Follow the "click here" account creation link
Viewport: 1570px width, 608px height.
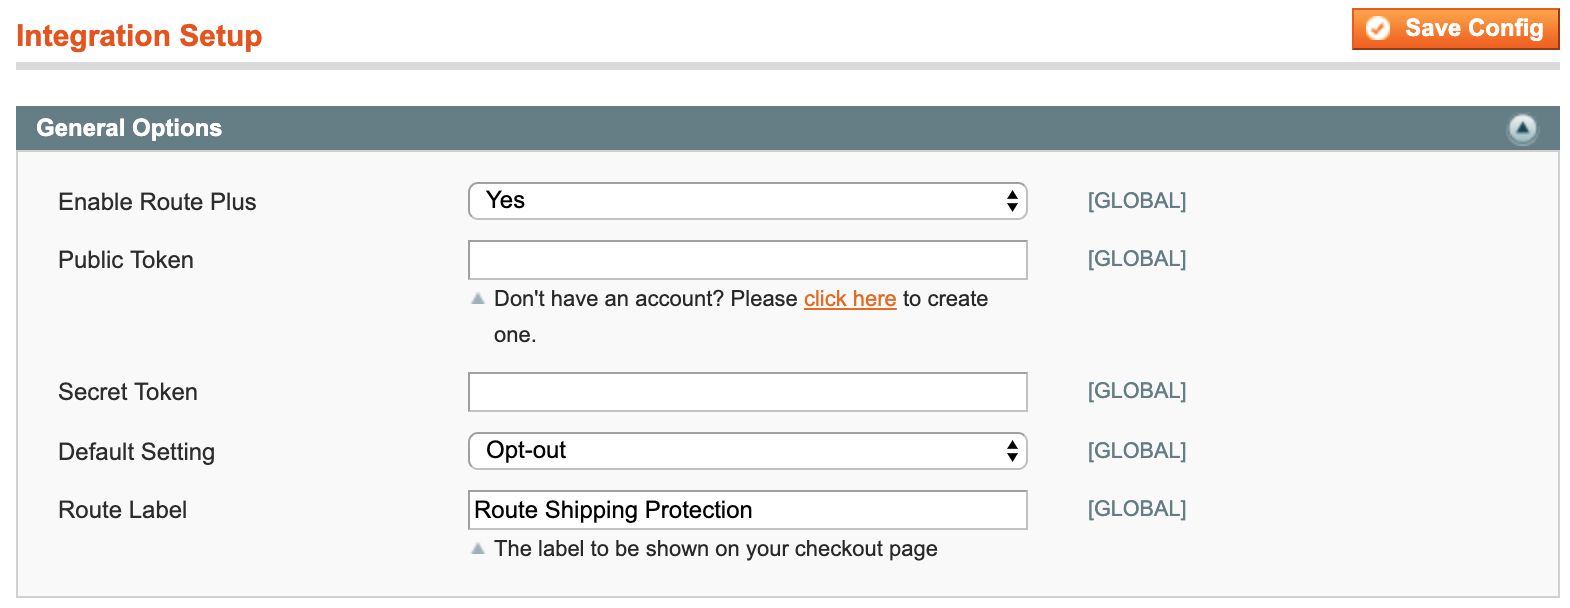pos(849,299)
